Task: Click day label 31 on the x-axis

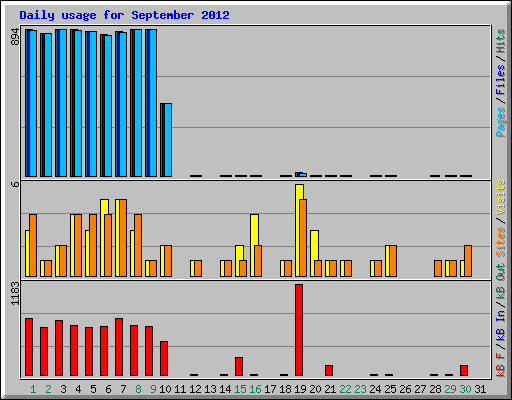Action: 480,389
